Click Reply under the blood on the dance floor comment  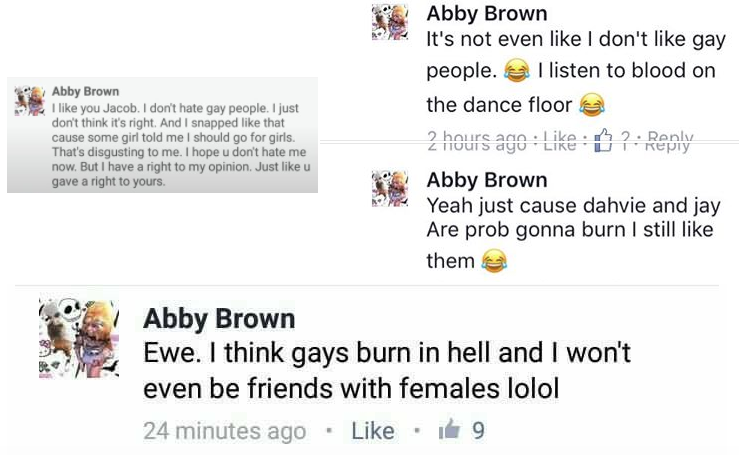coord(670,141)
